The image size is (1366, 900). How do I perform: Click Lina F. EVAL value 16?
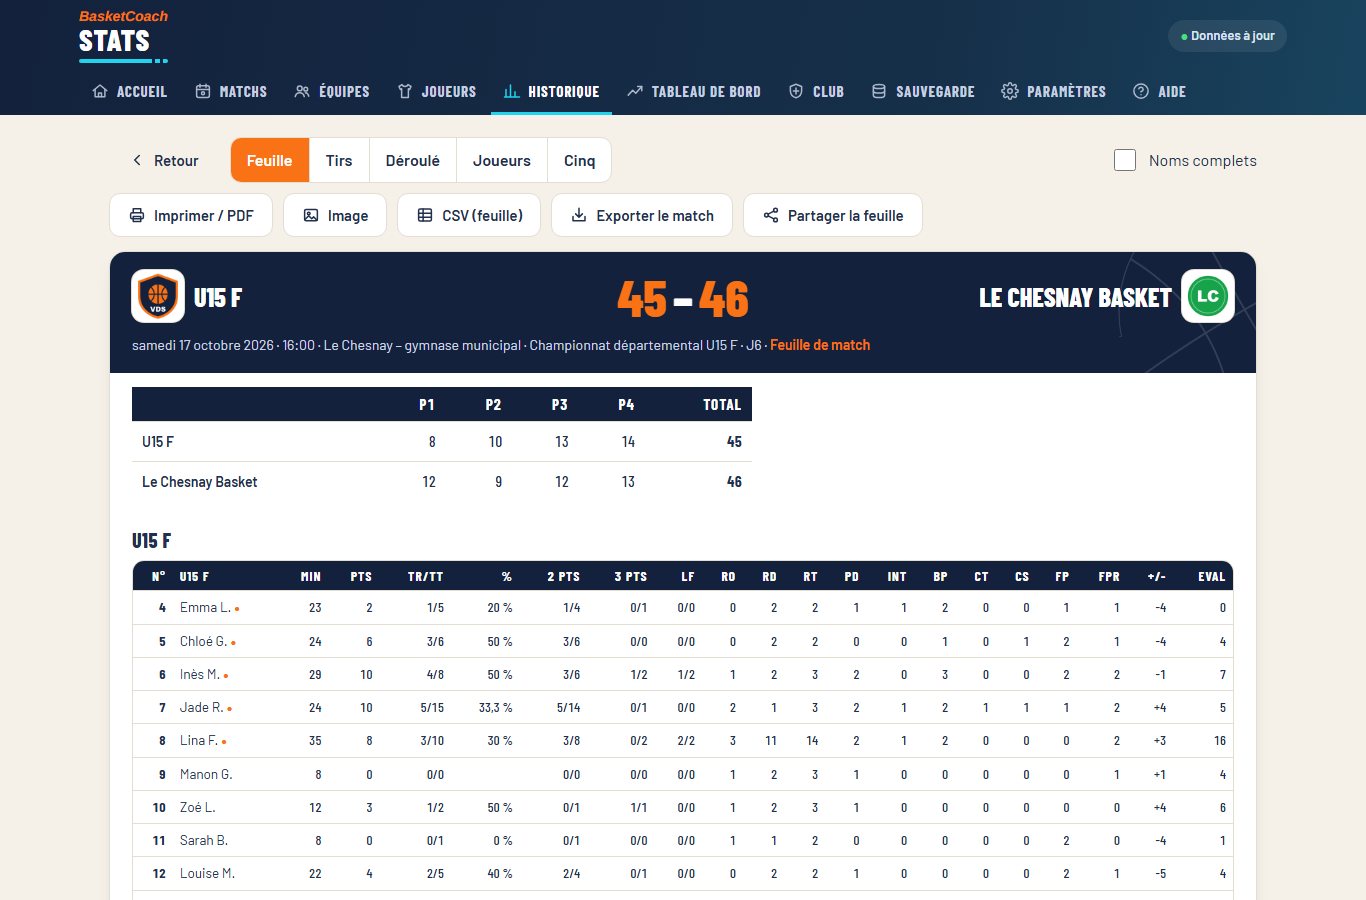pyautogui.click(x=1220, y=741)
